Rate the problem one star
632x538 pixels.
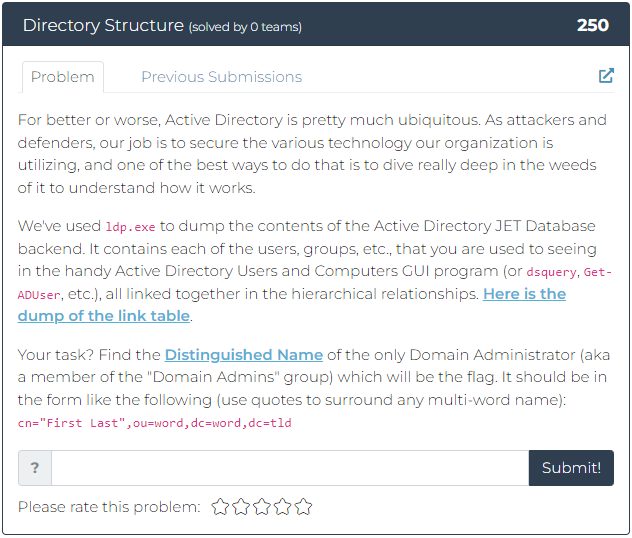click(220, 507)
